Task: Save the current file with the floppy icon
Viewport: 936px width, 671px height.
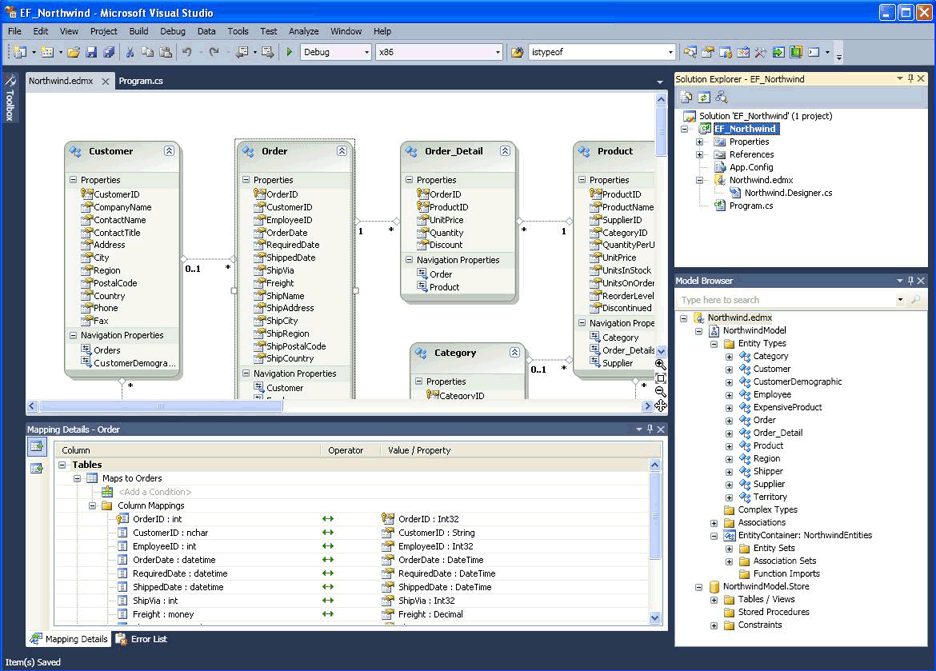Action: coord(91,53)
